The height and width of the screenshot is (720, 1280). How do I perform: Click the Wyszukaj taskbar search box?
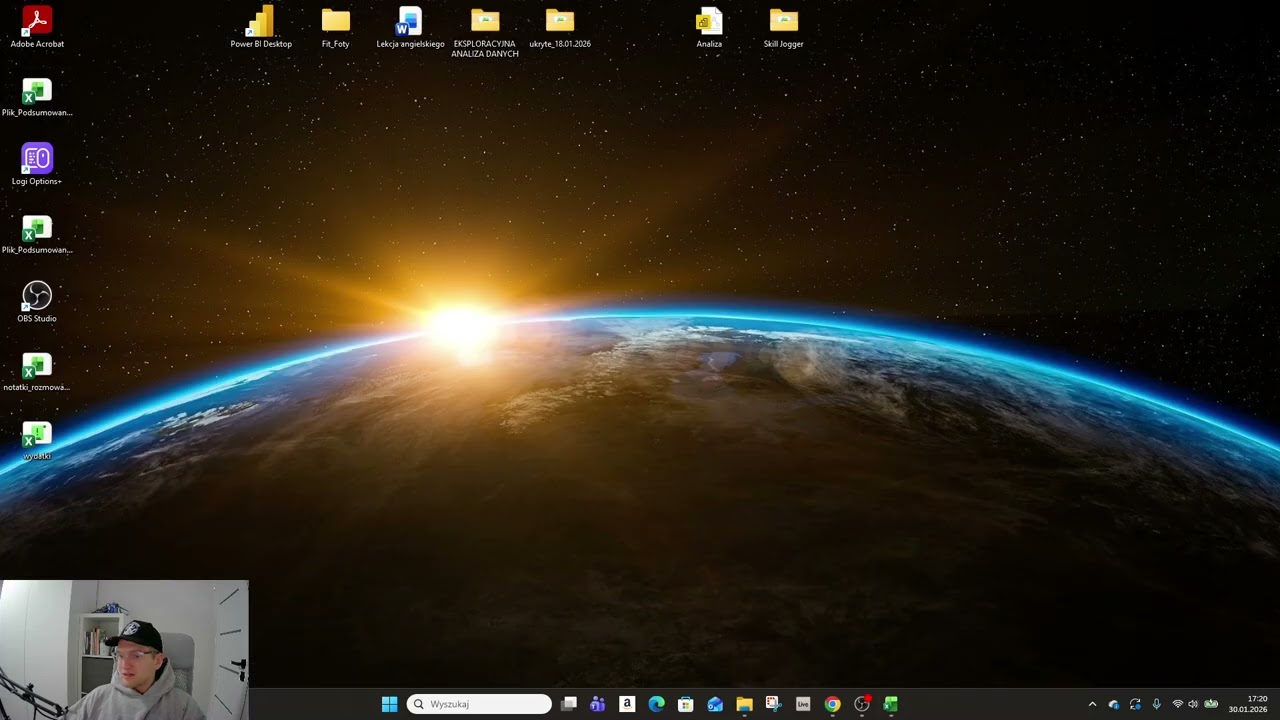(480, 704)
